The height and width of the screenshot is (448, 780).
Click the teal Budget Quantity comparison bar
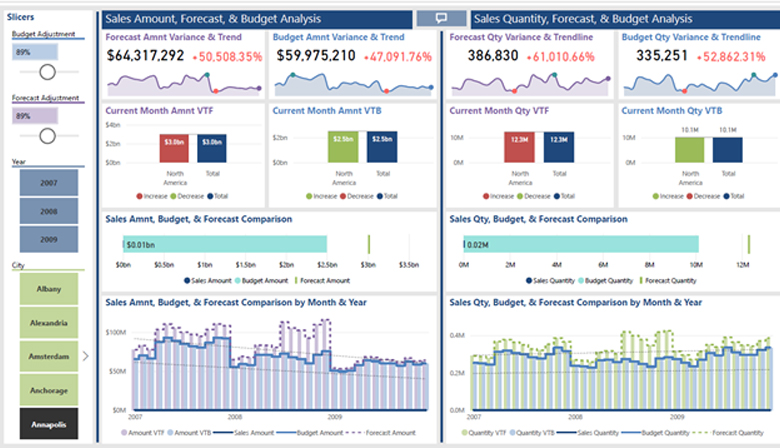580,245
